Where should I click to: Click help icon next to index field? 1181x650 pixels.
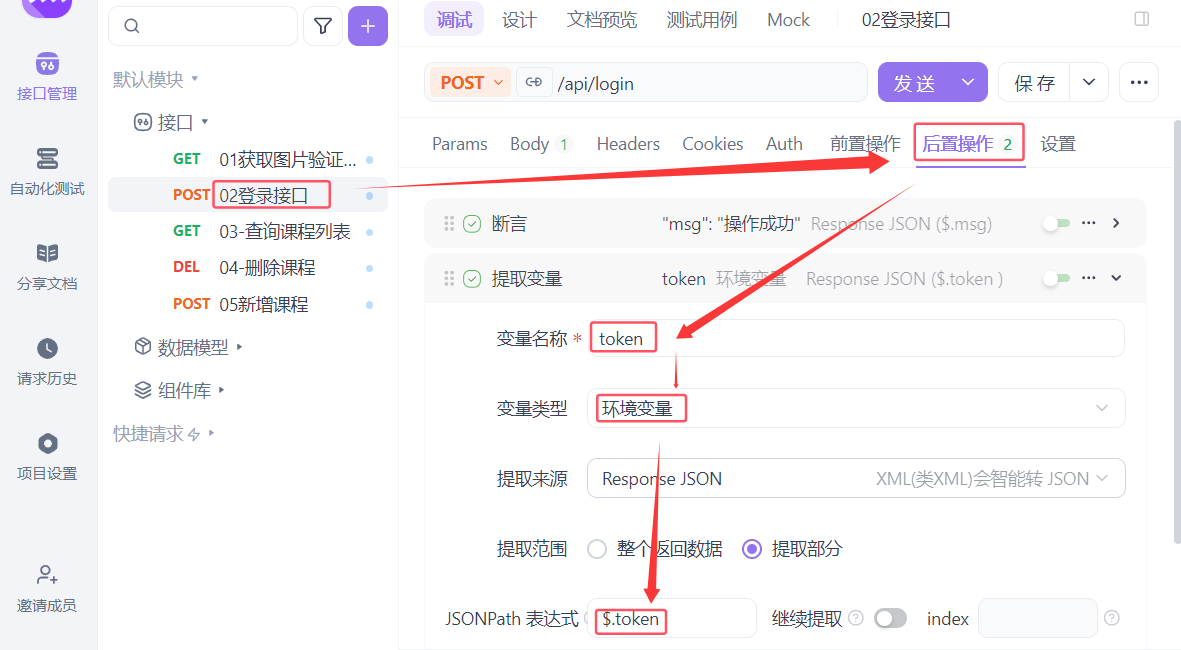coord(1111,618)
